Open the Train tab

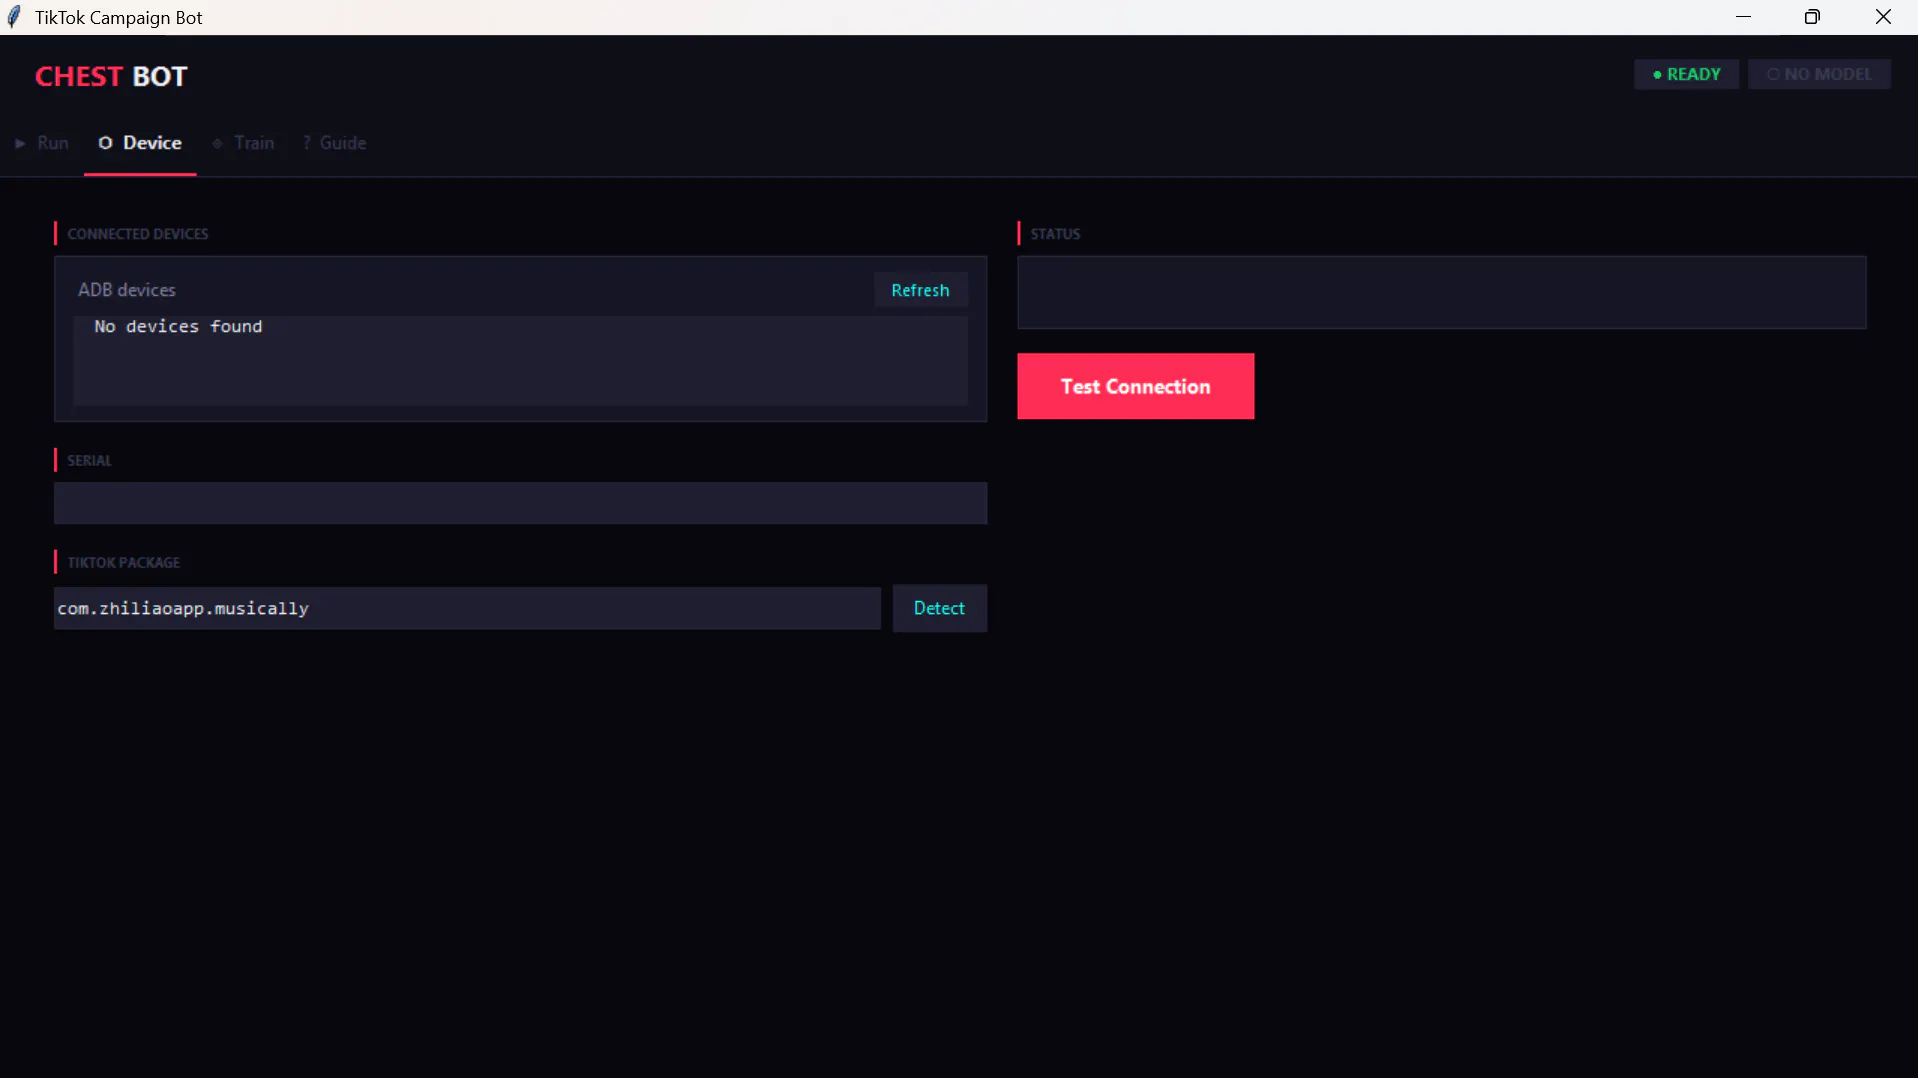pos(244,143)
